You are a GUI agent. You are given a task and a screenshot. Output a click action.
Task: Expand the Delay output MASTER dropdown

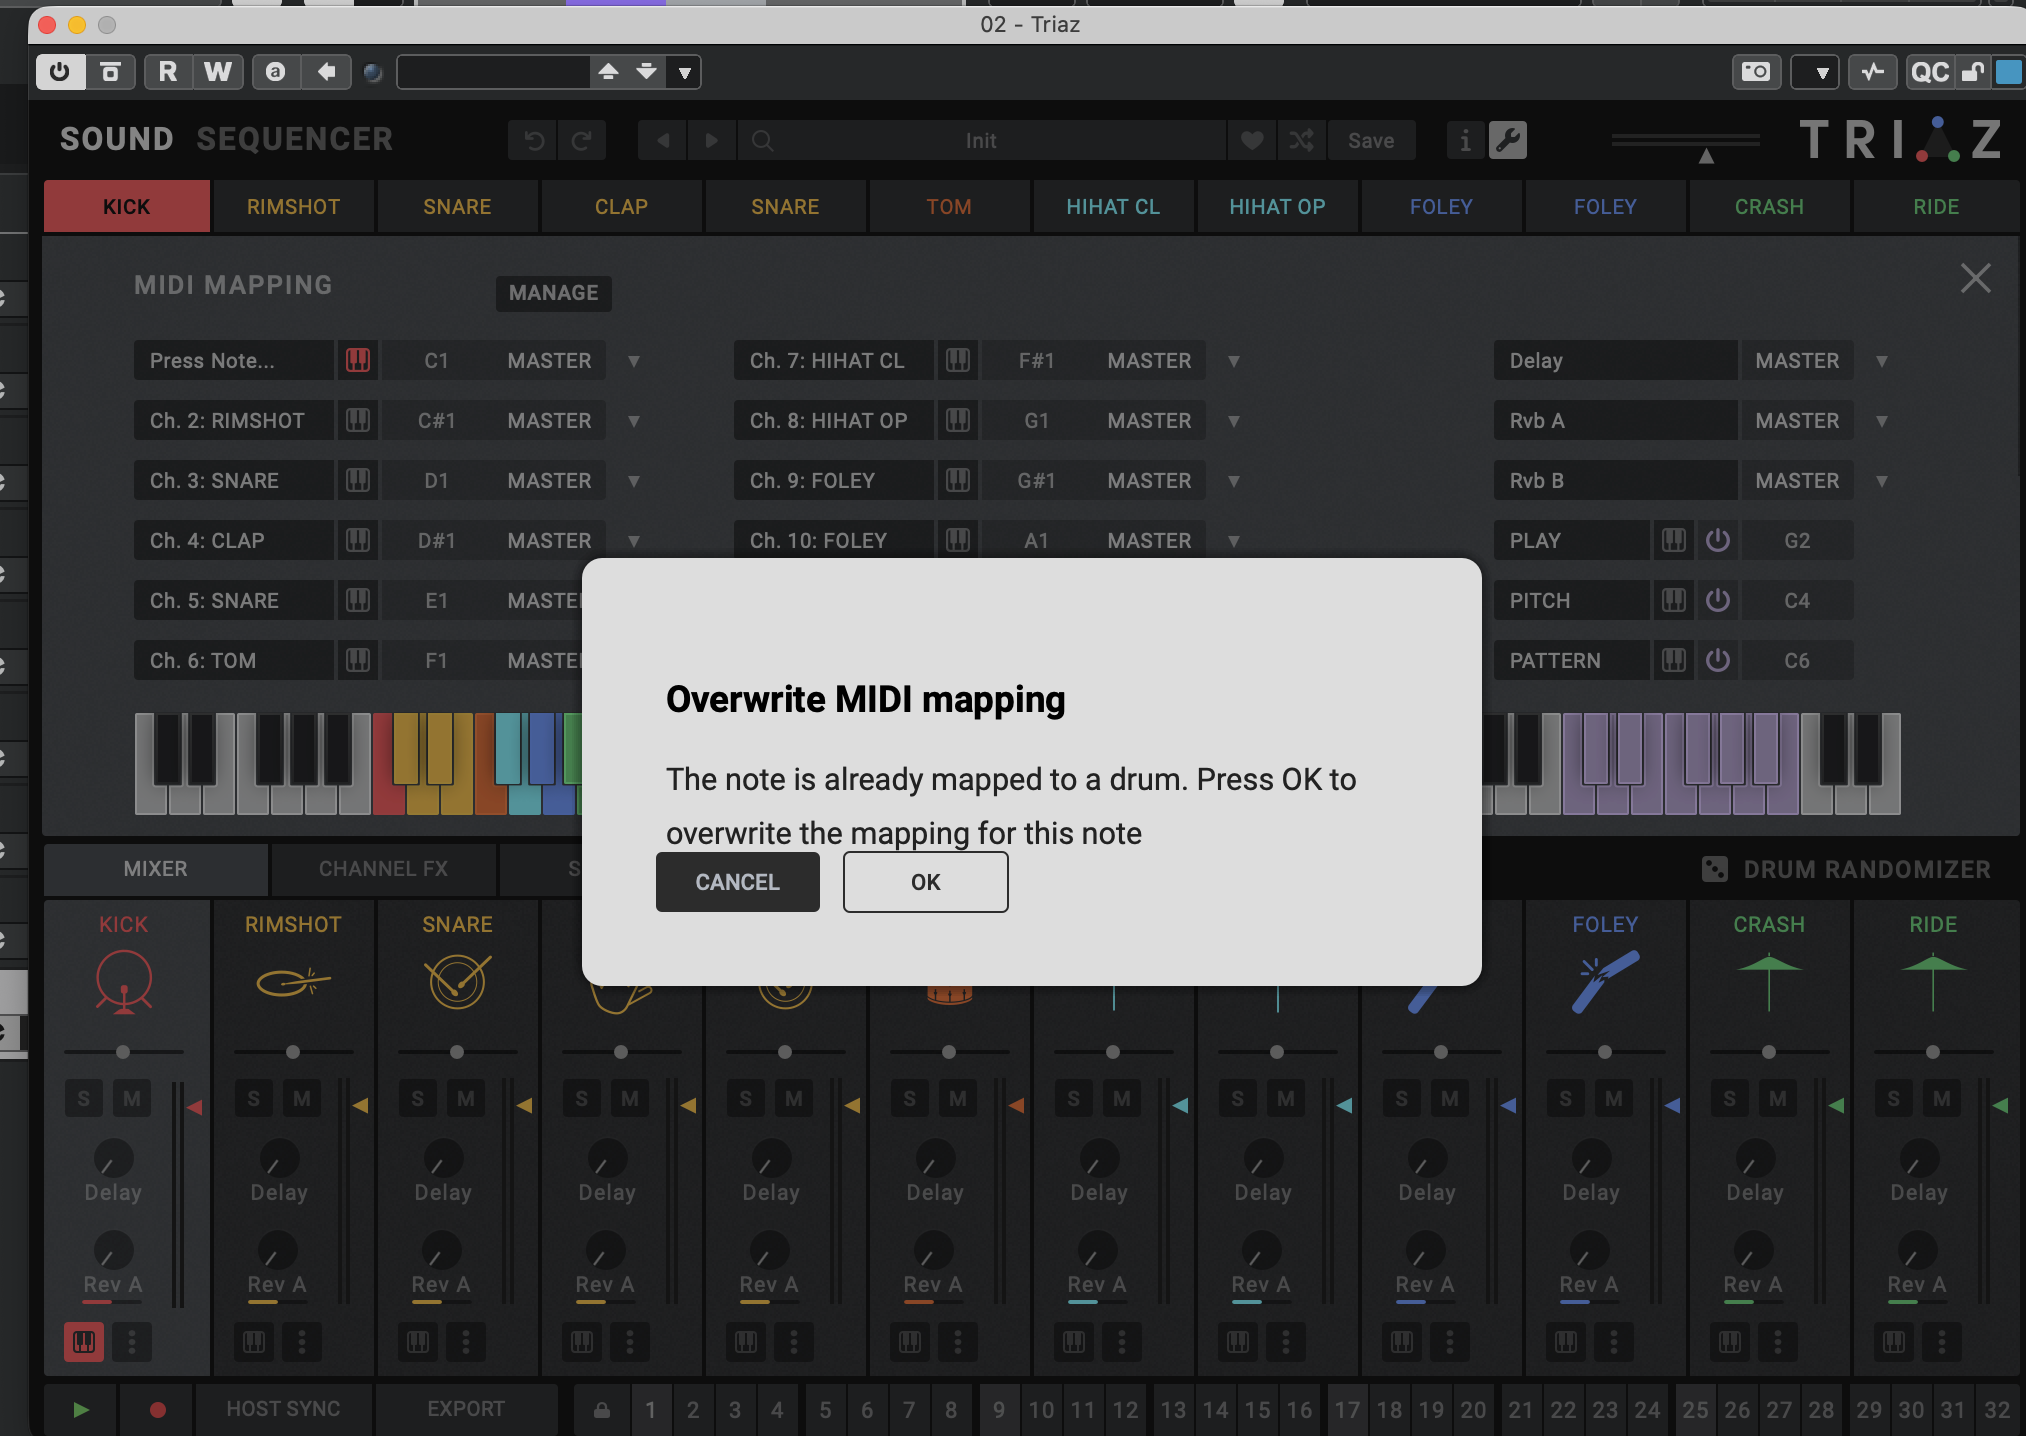(1882, 361)
